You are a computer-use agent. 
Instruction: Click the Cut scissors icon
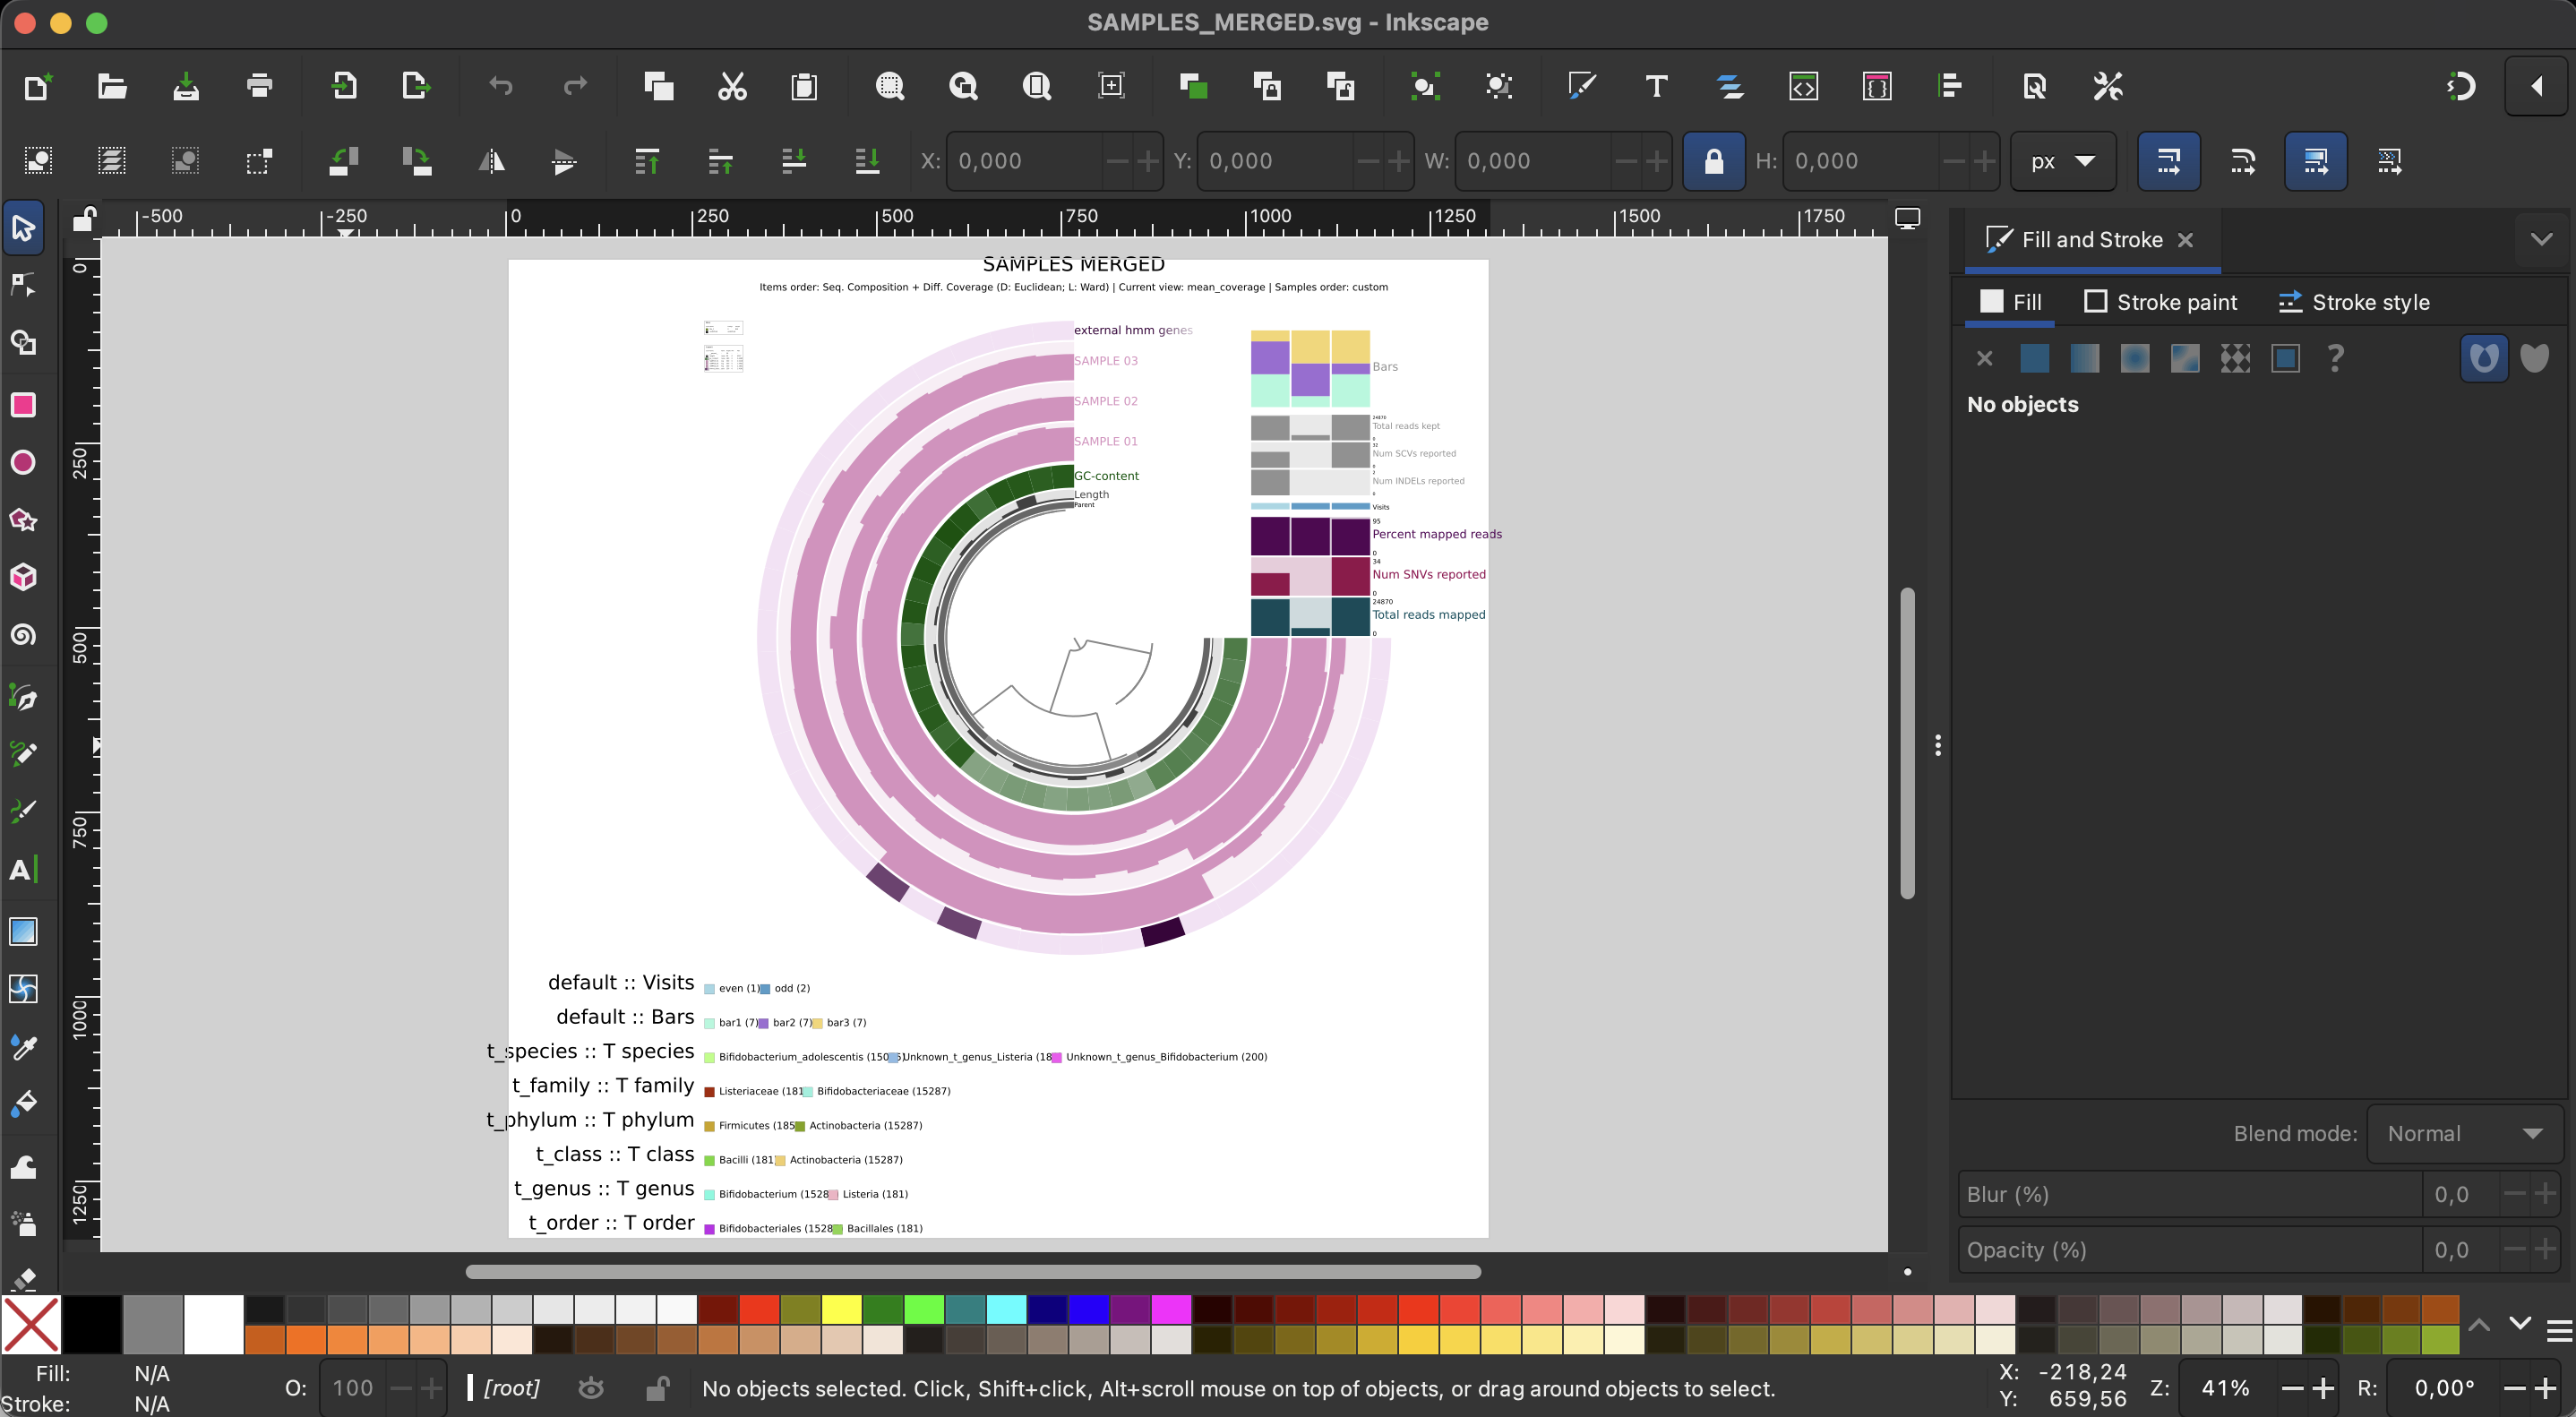click(732, 86)
